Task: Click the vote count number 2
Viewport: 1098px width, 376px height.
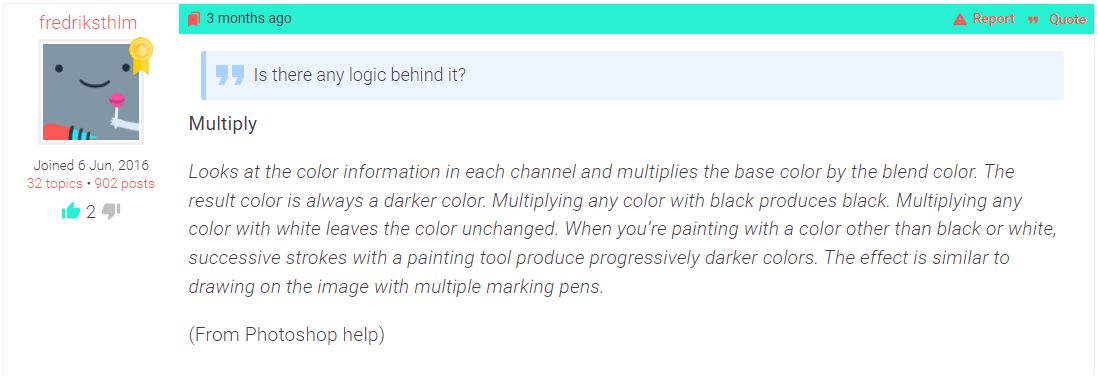Action: pos(91,211)
